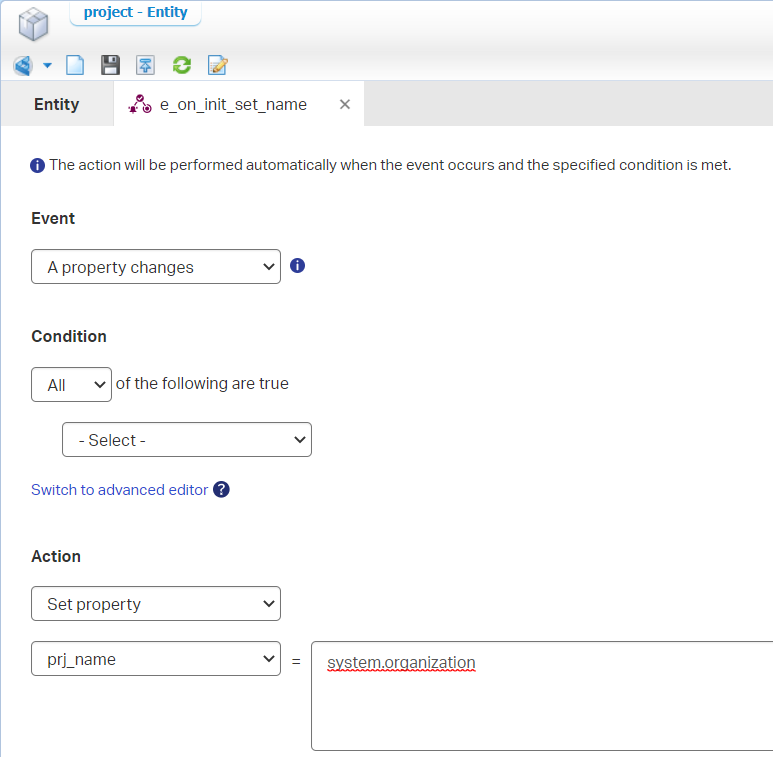Screen dimensions: 773x757
Task: Expand the prj_name property dropdown
Action: point(156,659)
